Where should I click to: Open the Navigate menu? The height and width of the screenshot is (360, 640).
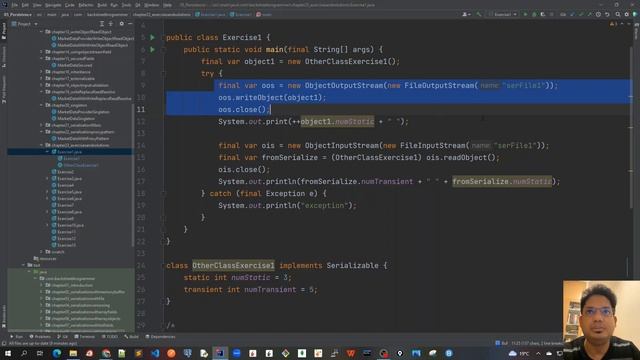point(53,5)
